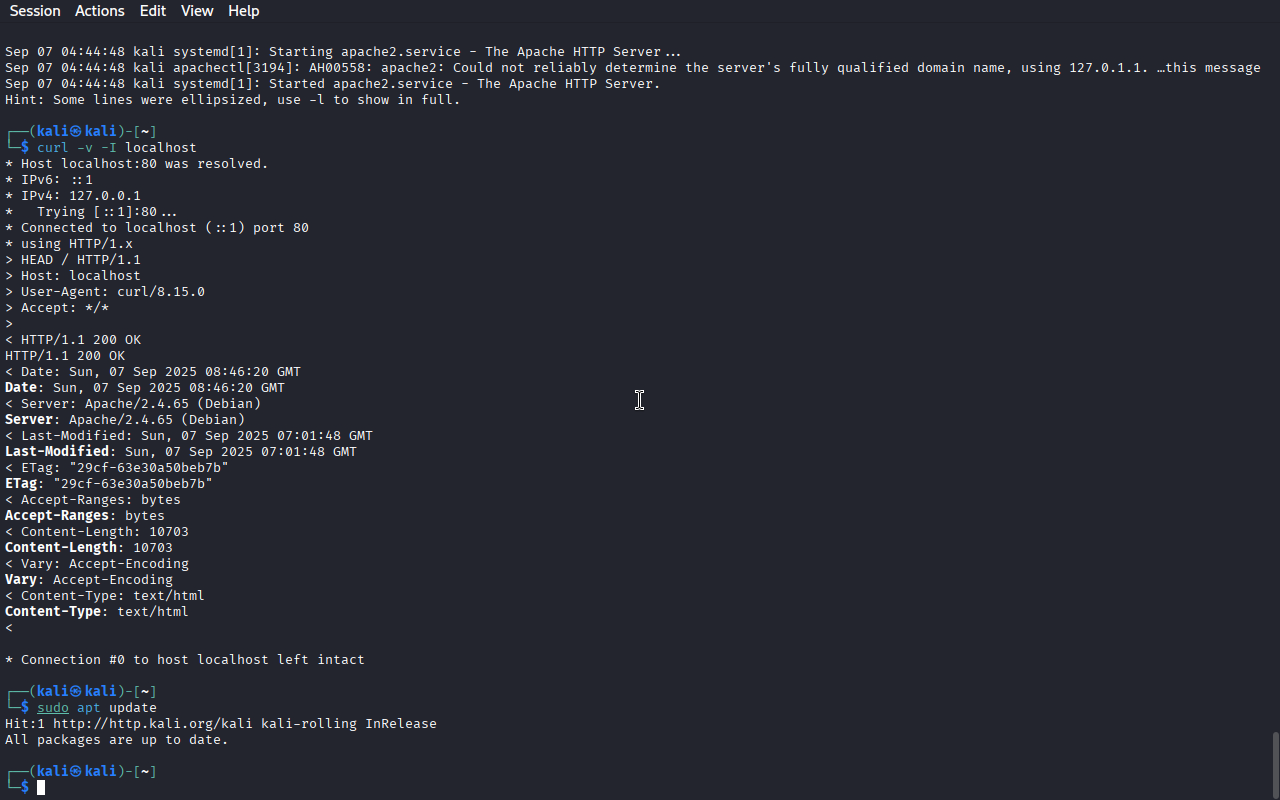Open the Session menu
This screenshot has height=800, width=1280.
(35, 11)
